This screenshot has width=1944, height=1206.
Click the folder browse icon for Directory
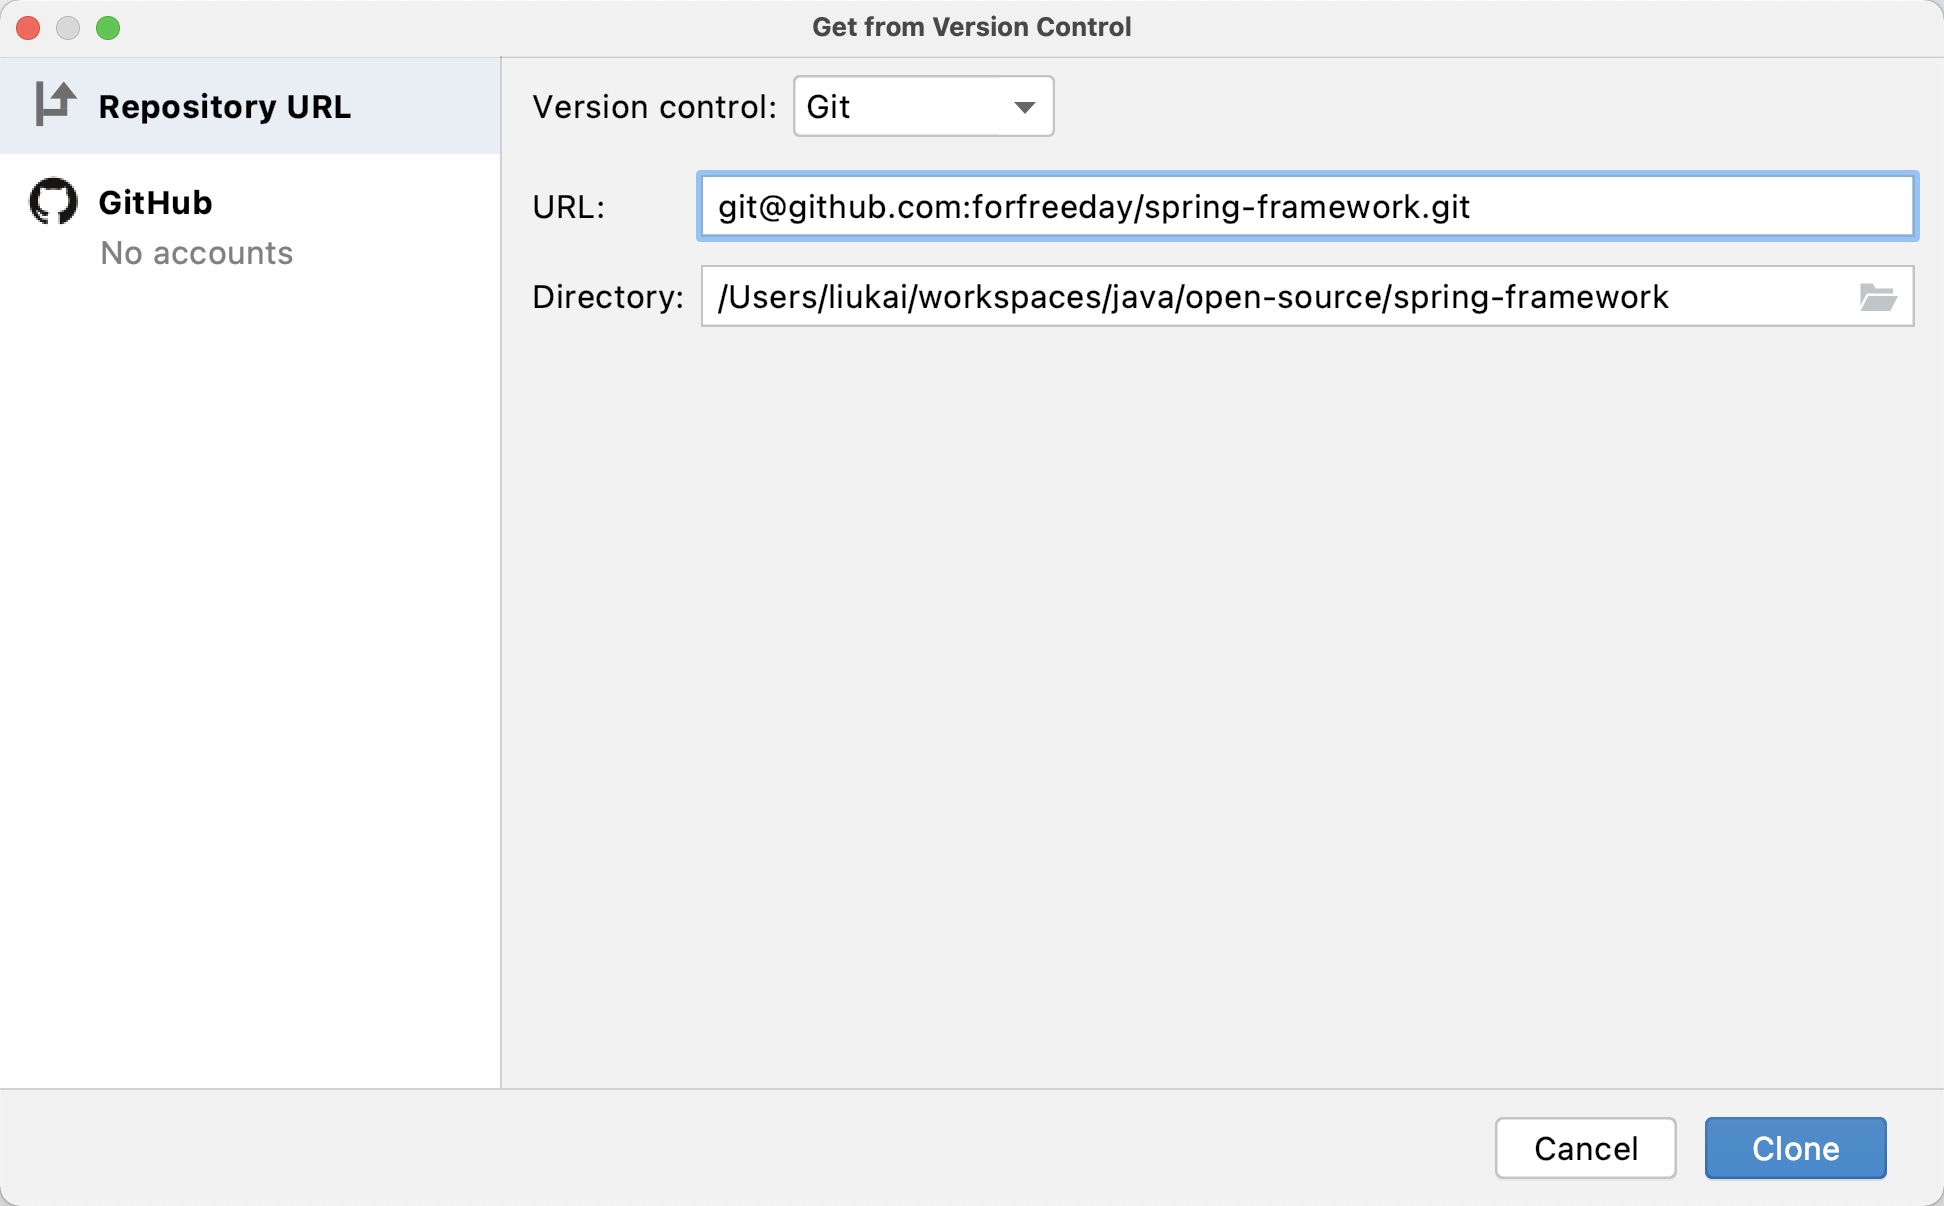click(x=1879, y=296)
